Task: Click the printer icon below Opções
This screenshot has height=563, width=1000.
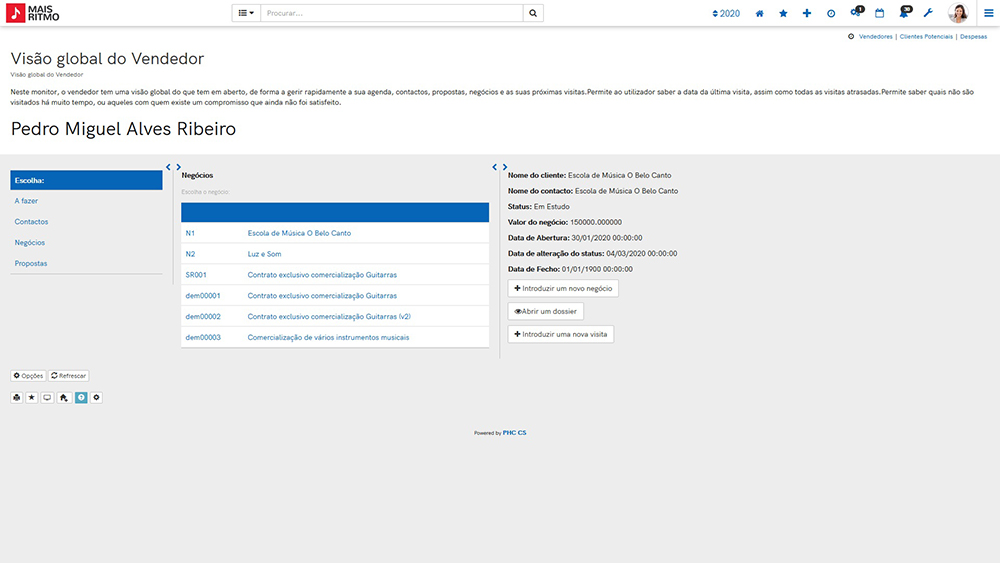Action: point(17,397)
